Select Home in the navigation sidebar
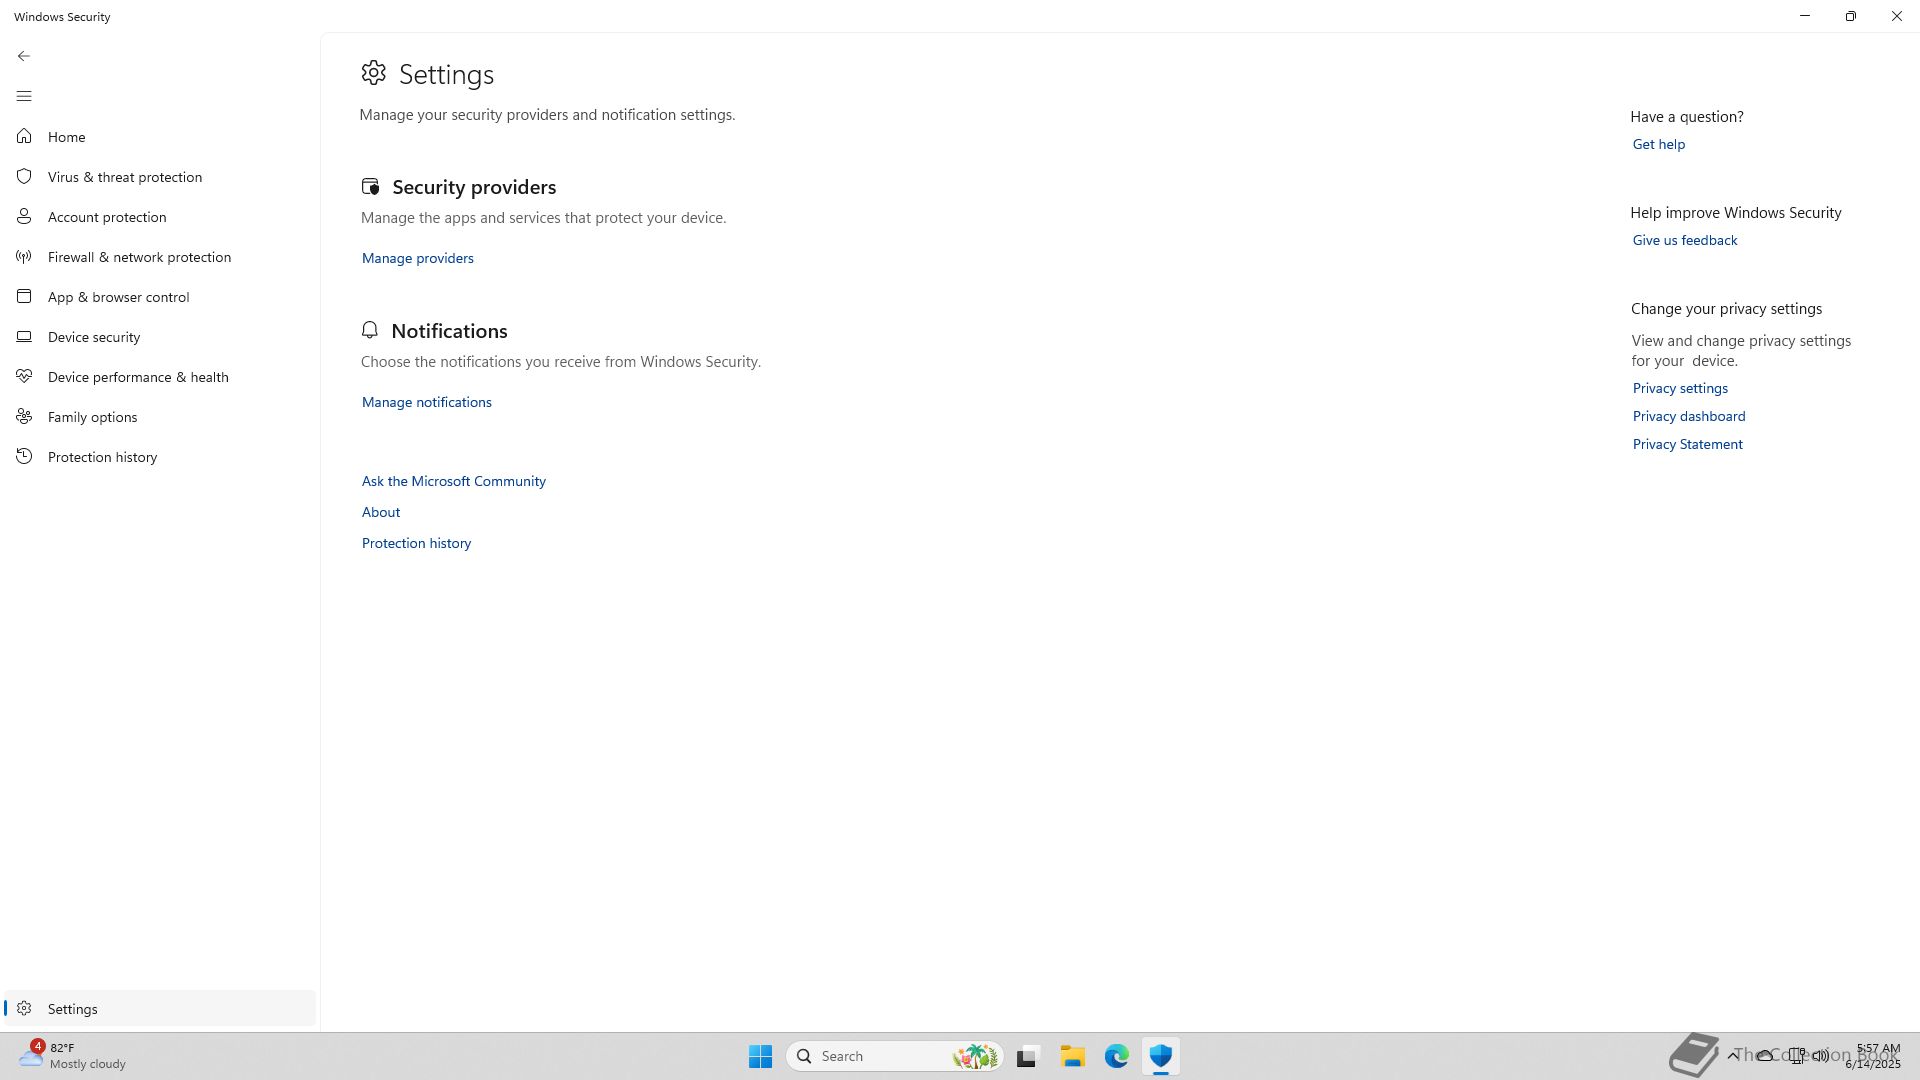The image size is (1920, 1080). point(66,137)
